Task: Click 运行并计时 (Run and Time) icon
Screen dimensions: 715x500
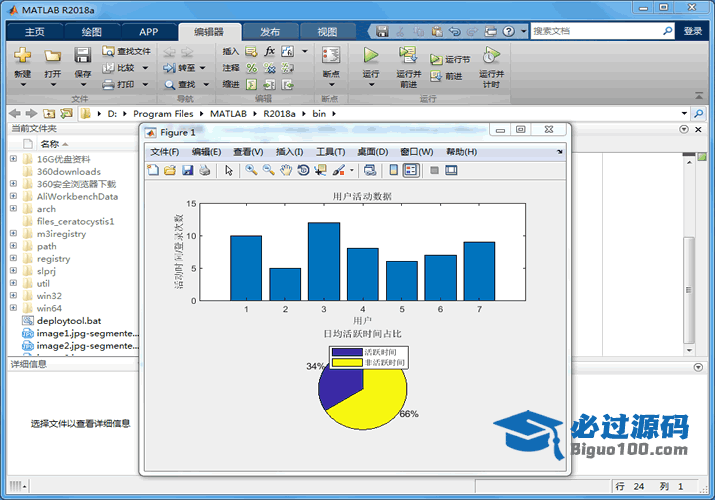Action: [491, 55]
